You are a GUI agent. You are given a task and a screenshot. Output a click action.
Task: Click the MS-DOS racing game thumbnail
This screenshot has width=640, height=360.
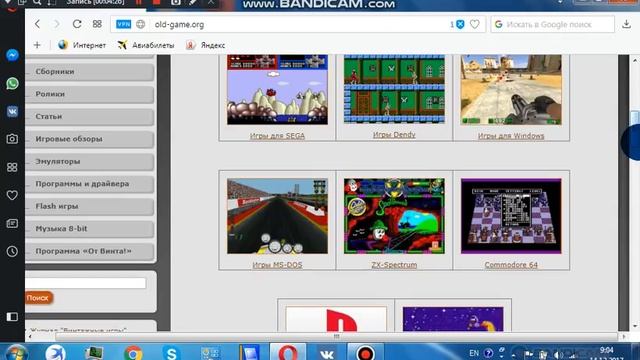277,216
